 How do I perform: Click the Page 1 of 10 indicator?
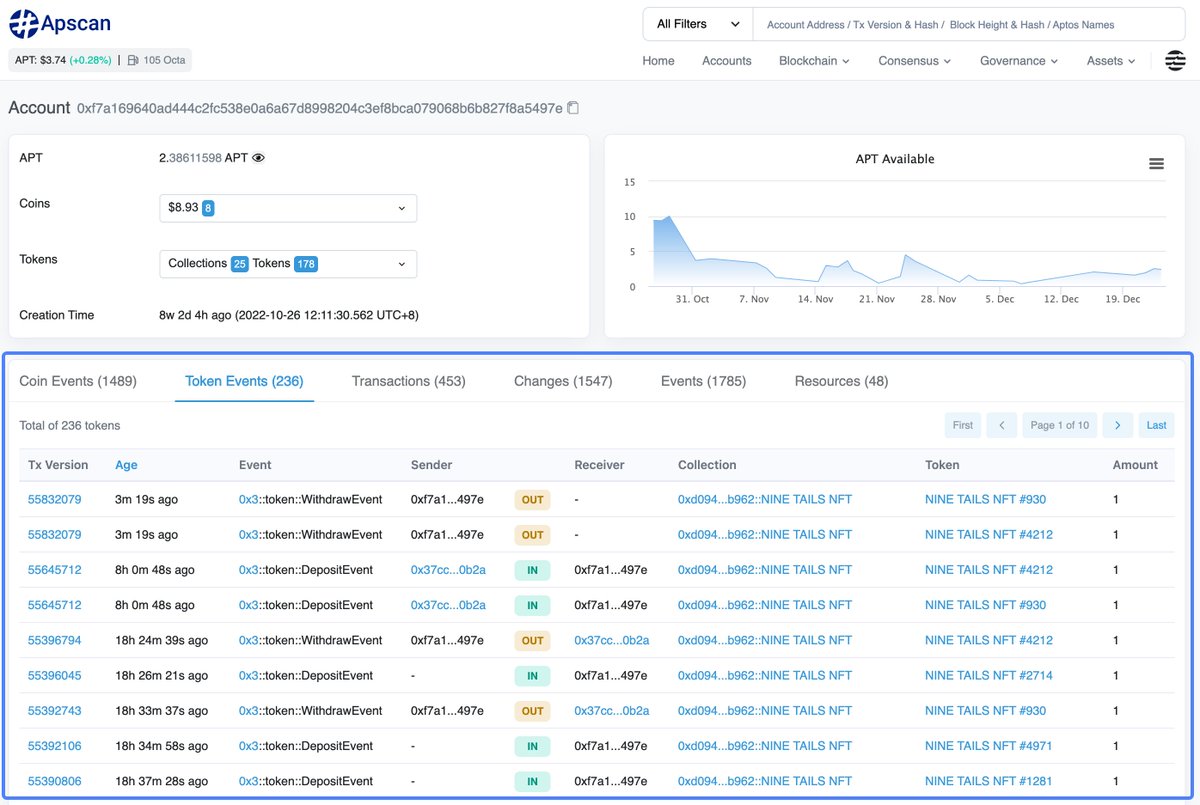coord(1059,425)
